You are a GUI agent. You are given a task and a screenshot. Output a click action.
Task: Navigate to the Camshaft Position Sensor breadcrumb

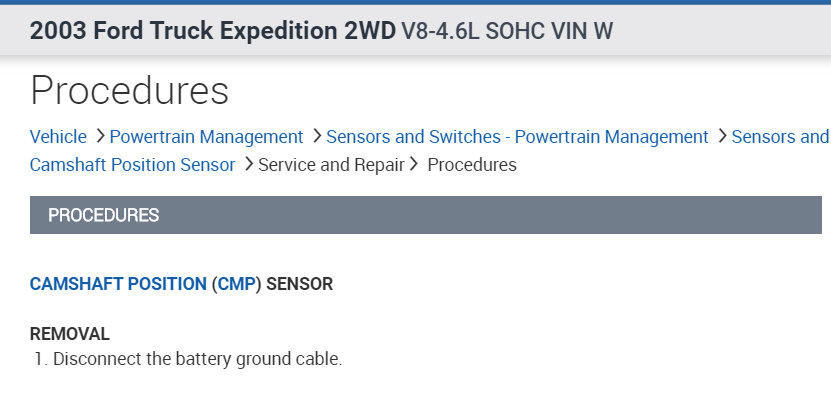pyautogui.click(x=132, y=165)
